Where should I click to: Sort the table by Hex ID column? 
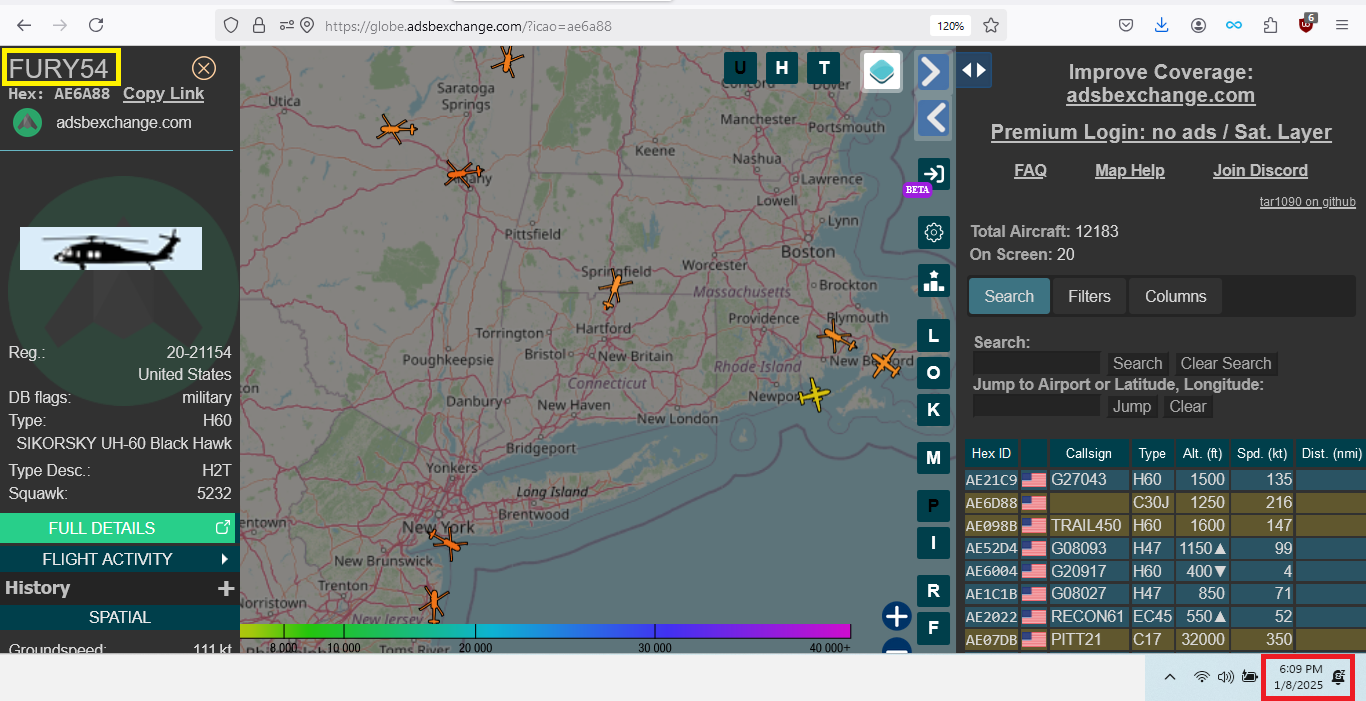tap(991, 454)
